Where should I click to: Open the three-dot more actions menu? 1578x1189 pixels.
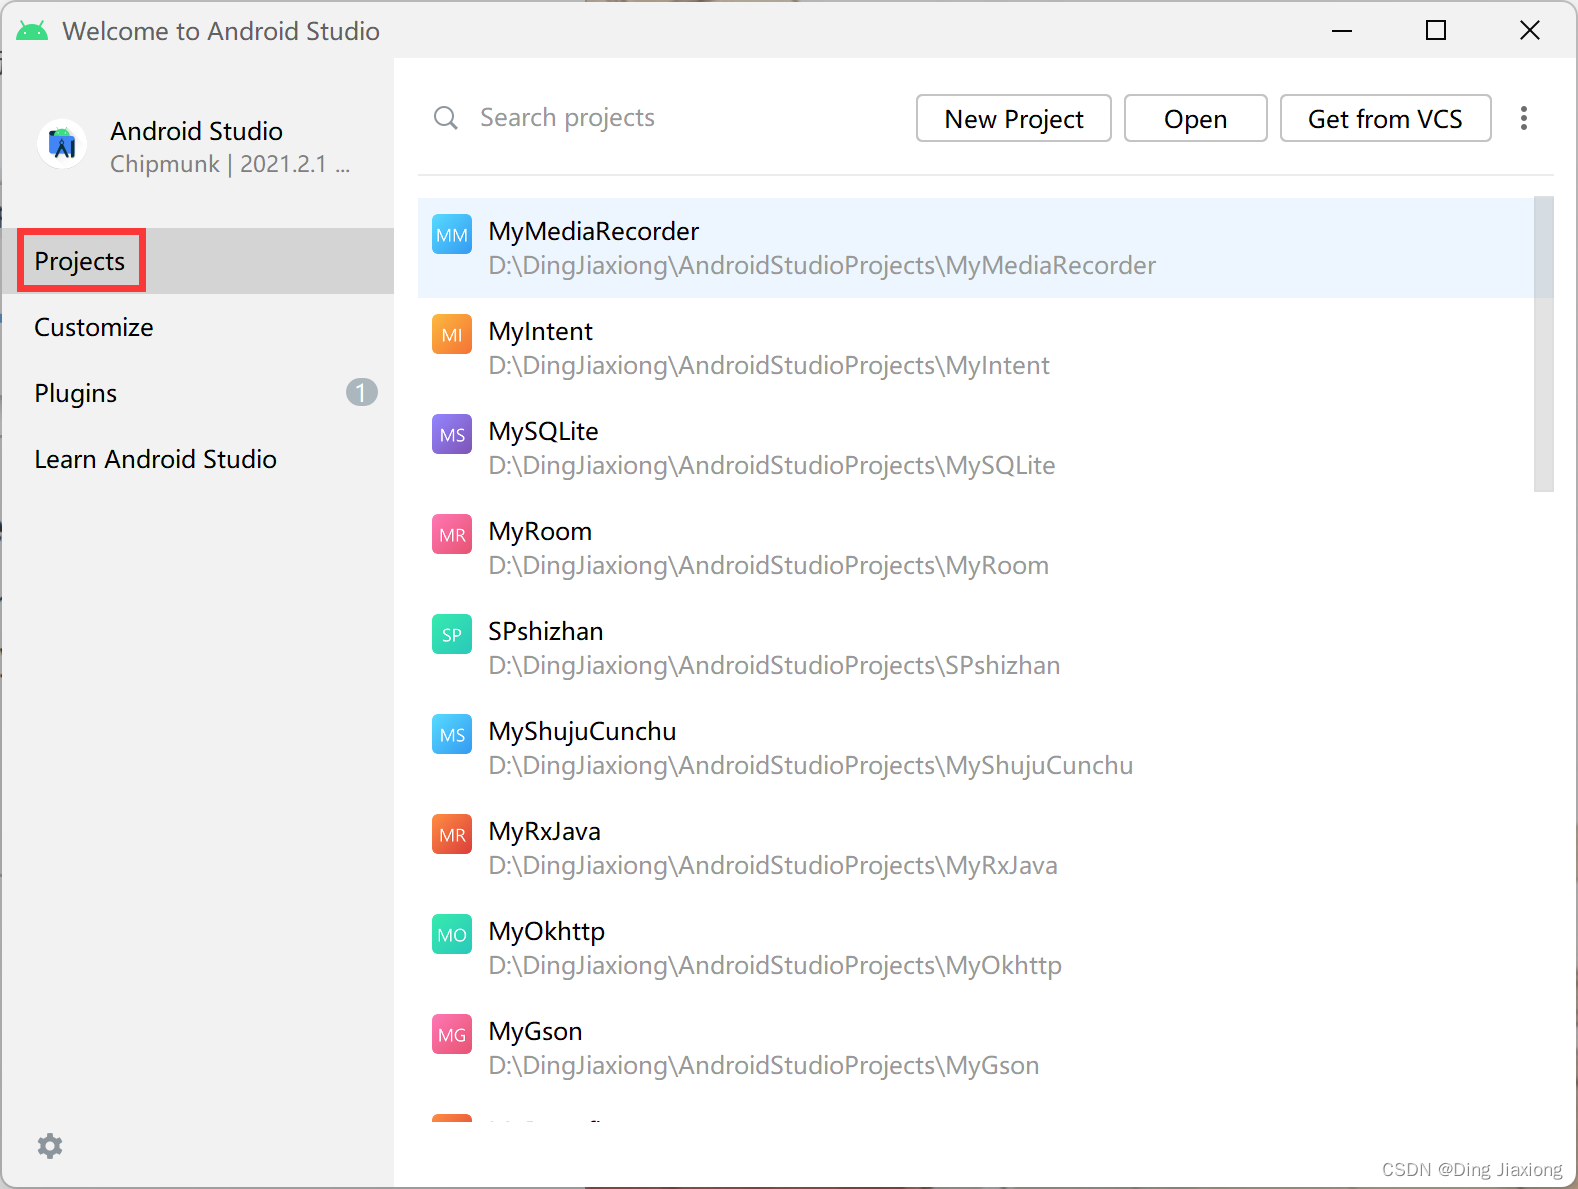pyautogui.click(x=1524, y=118)
